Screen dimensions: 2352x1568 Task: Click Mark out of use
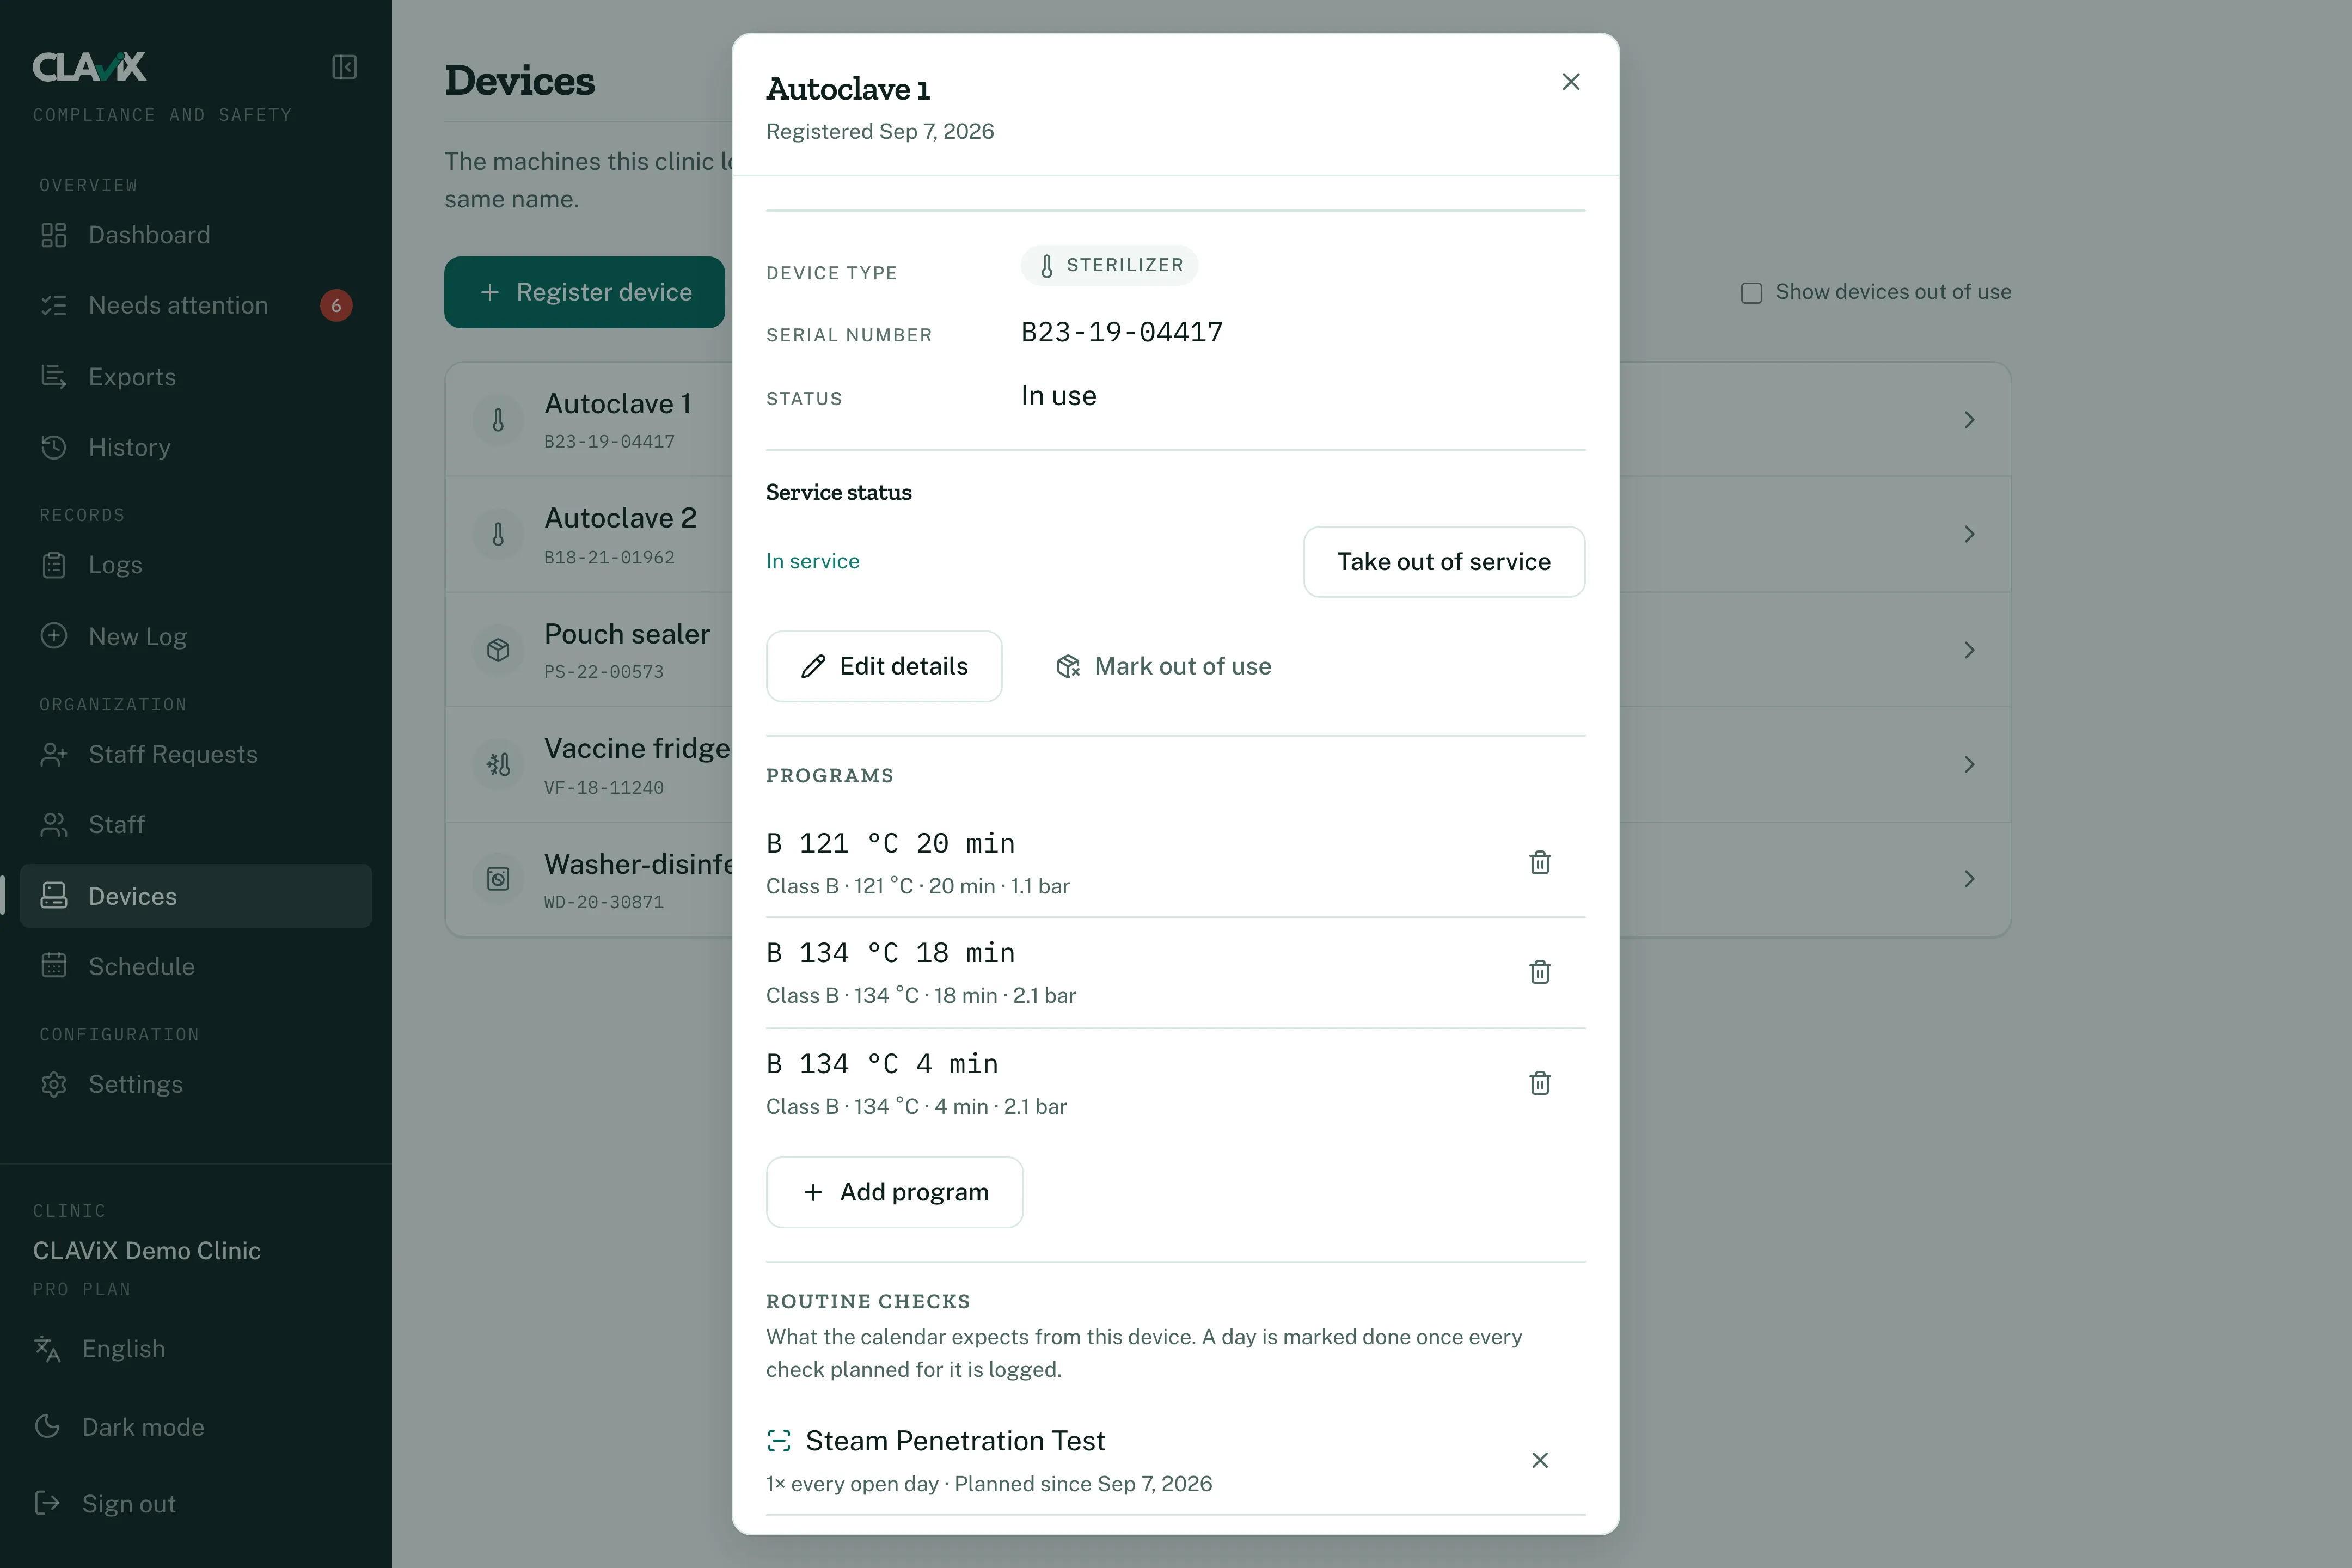pyautogui.click(x=1164, y=666)
